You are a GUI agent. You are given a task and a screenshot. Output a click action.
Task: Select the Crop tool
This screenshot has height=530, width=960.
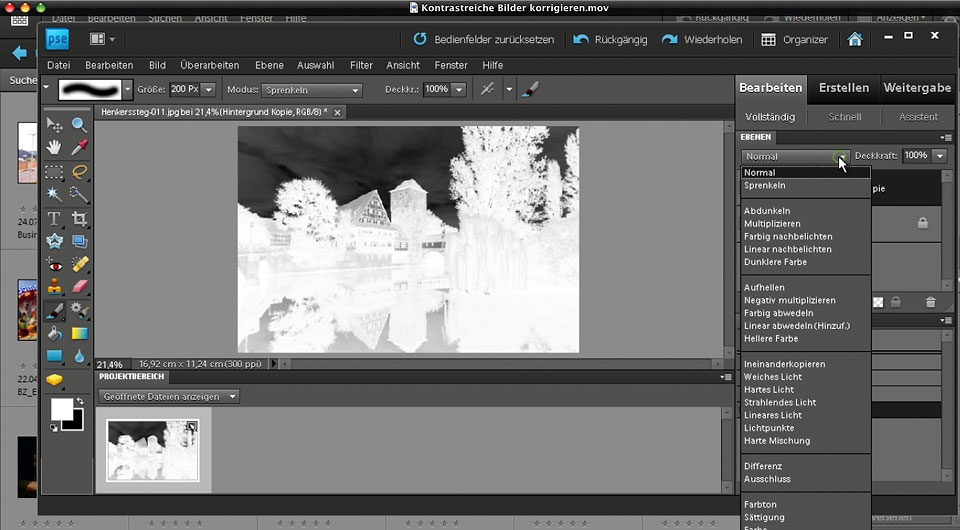[79, 218]
